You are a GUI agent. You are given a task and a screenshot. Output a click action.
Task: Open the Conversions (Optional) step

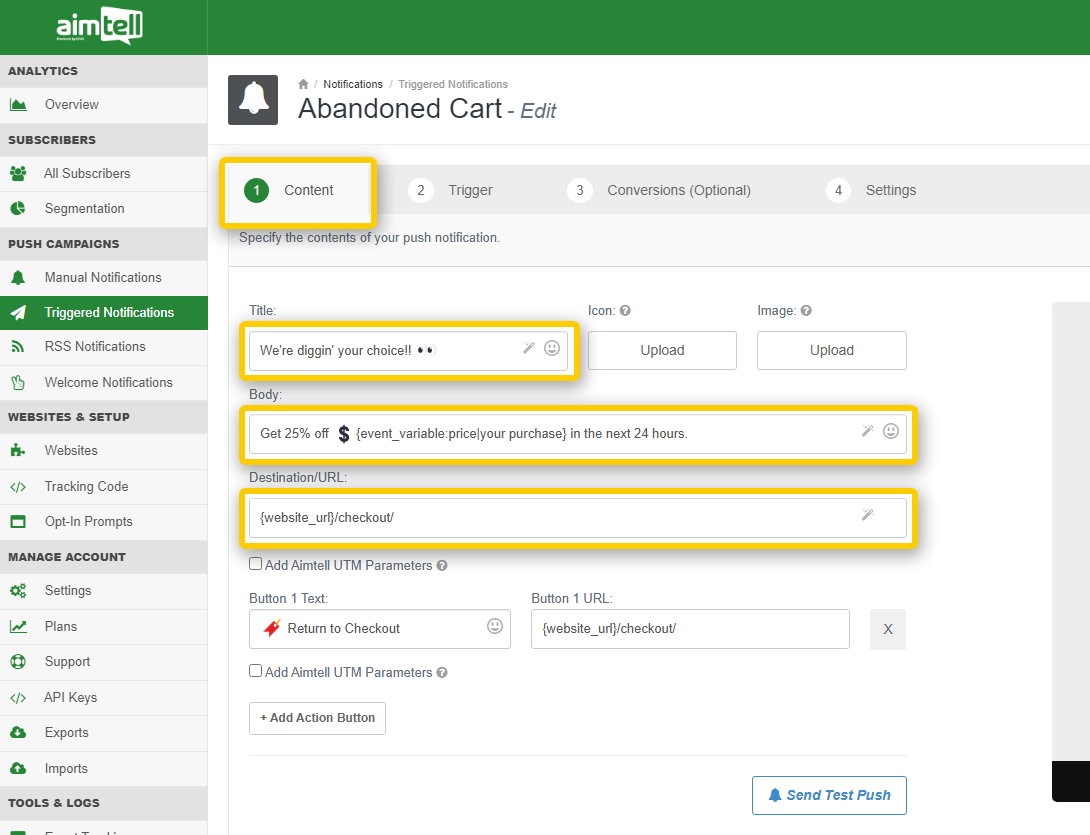(659, 190)
